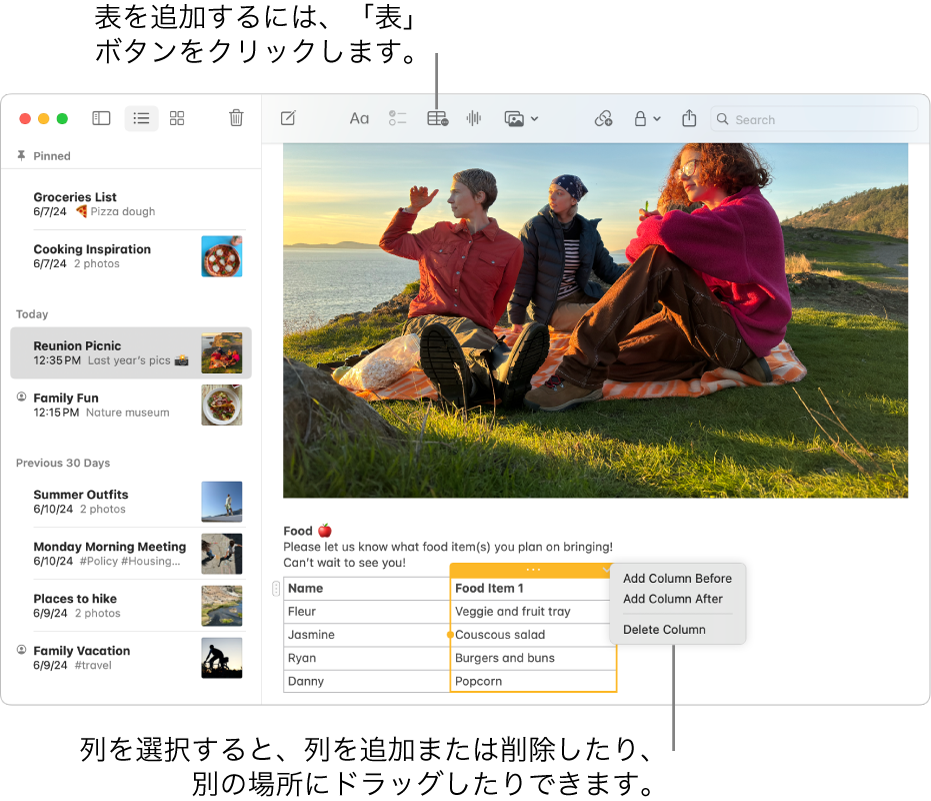
Task: Click the lock note icon
Action: coord(640,118)
